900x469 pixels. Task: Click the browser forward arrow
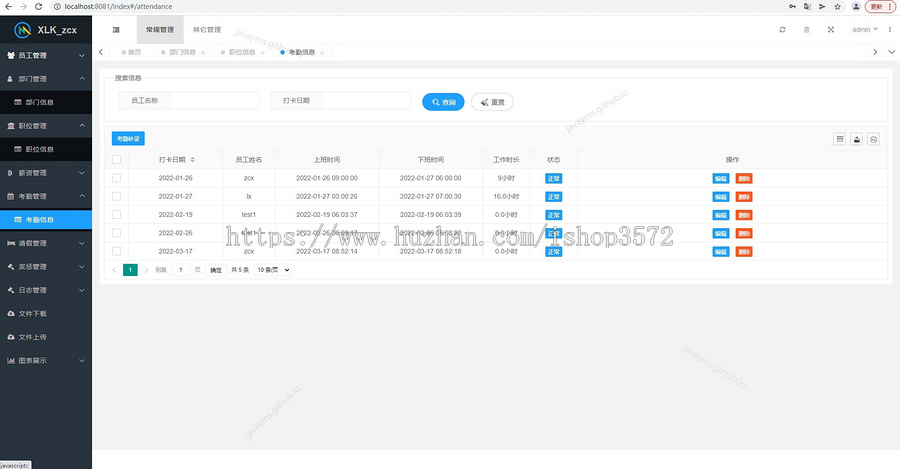click(23, 6)
